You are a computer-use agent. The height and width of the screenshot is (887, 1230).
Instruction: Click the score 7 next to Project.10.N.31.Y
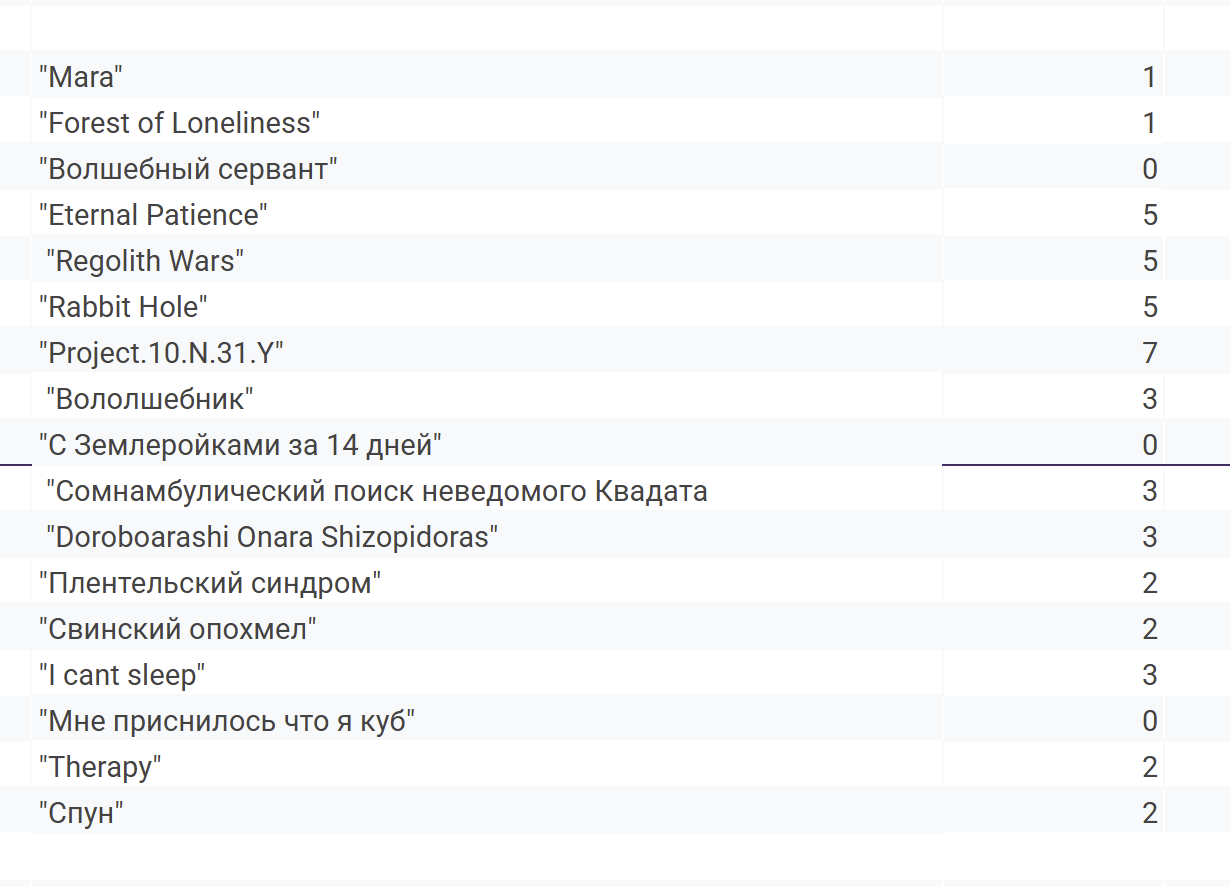(x=1054, y=352)
